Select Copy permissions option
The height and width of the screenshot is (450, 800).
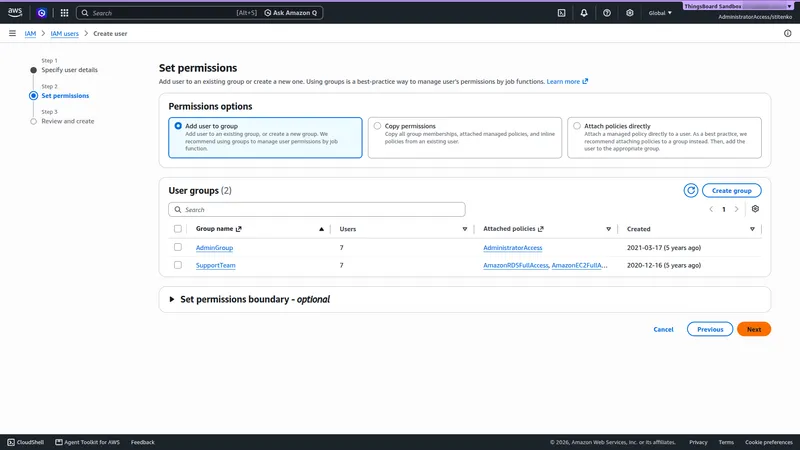465,138
